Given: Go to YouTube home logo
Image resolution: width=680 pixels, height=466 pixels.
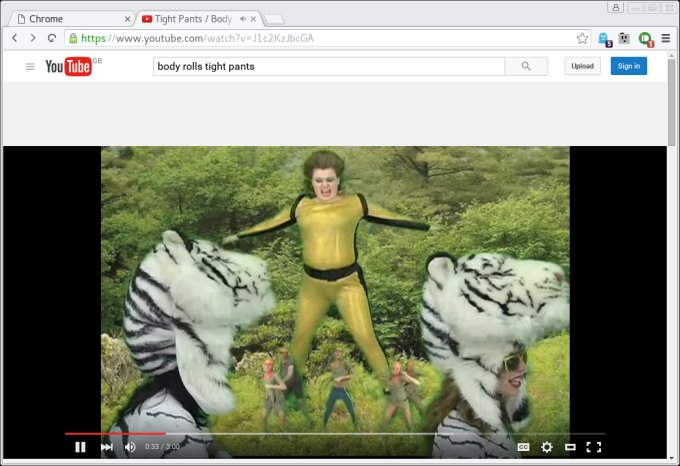Looking at the screenshot, I should tap(69, 66).
